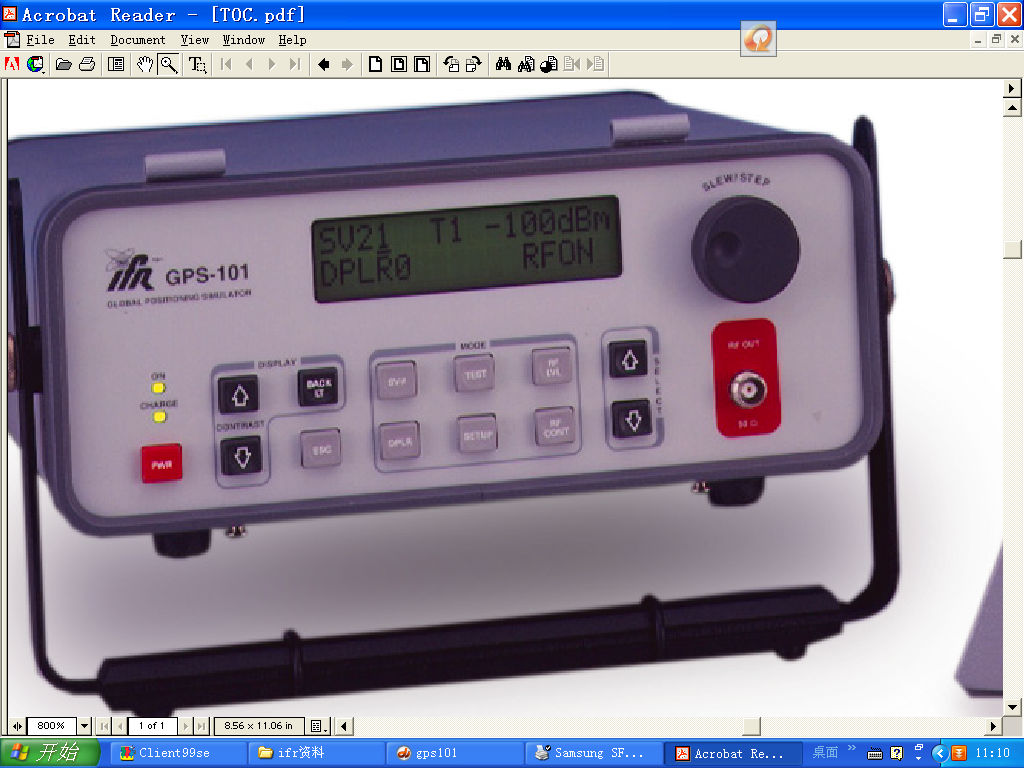Open the File menu
The width and height of the screenshot is (1024, 768).
[x=40, y=40]
